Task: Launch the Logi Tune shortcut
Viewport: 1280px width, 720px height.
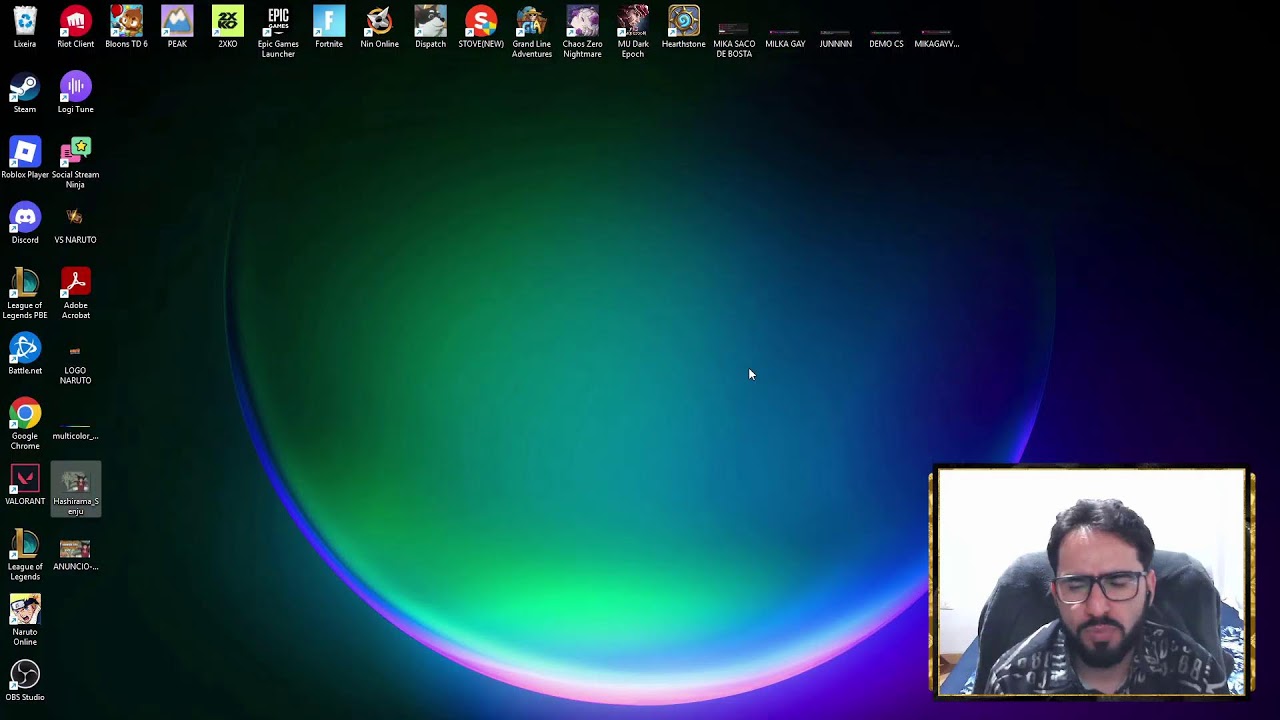Action: pos(76,92)
